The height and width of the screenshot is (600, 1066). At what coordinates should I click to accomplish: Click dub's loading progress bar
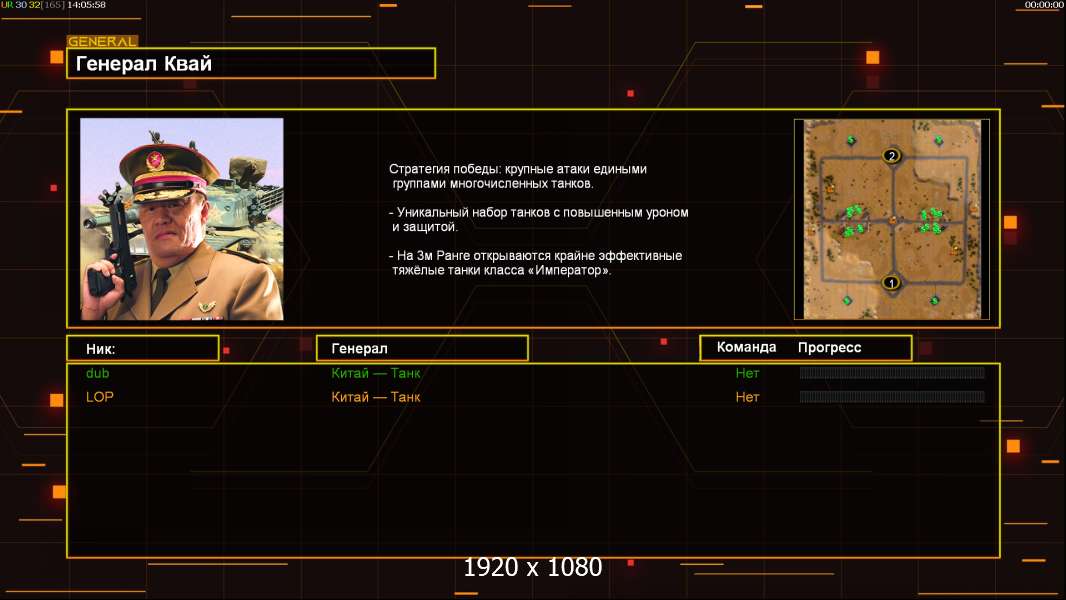(x=892, y=372)
